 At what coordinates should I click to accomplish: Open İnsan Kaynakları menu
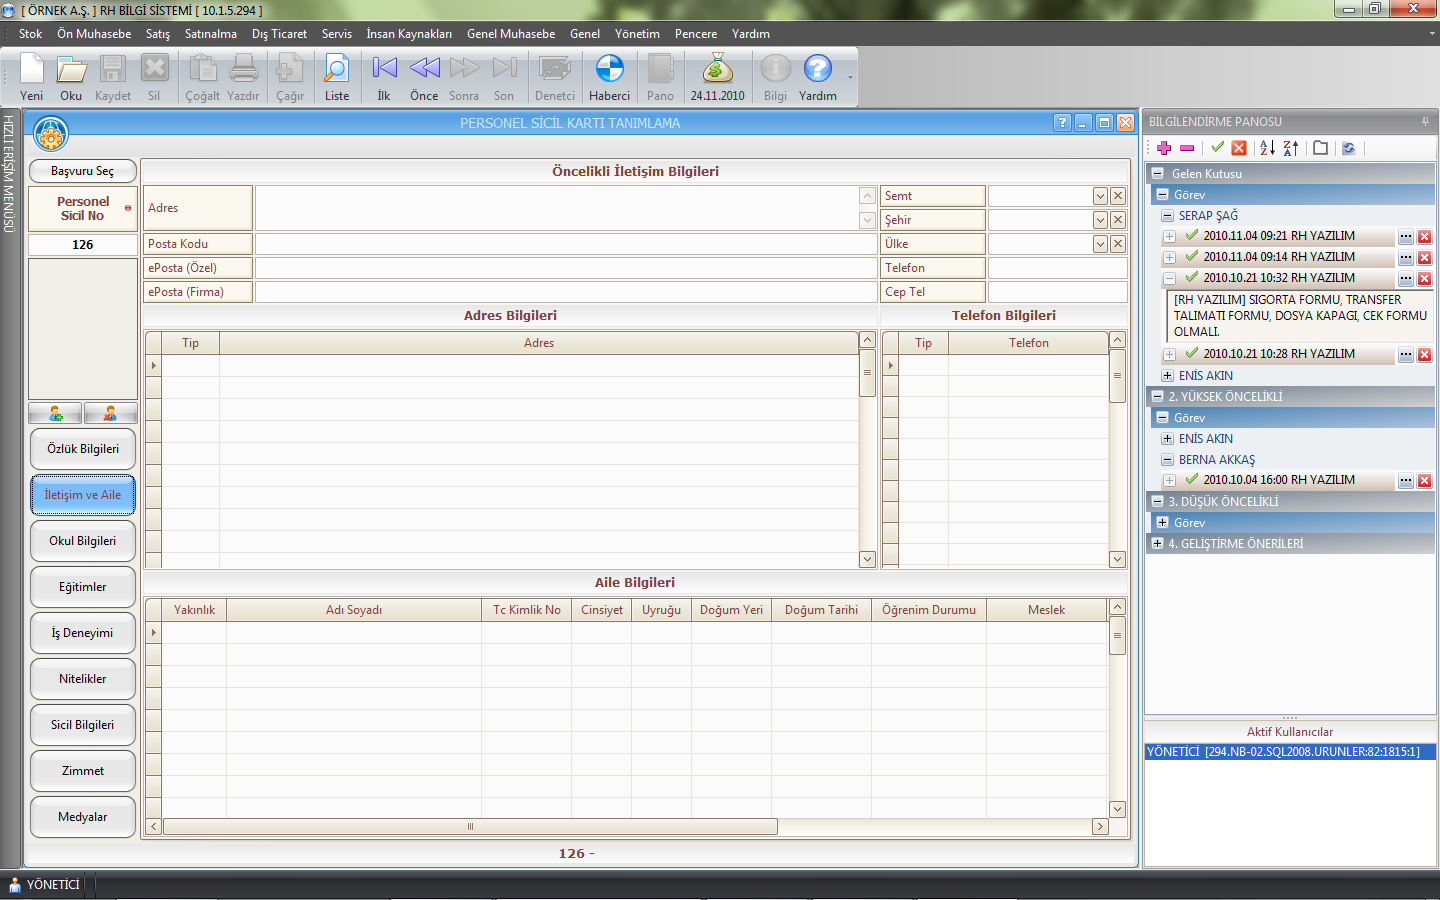tap(408, 34)
